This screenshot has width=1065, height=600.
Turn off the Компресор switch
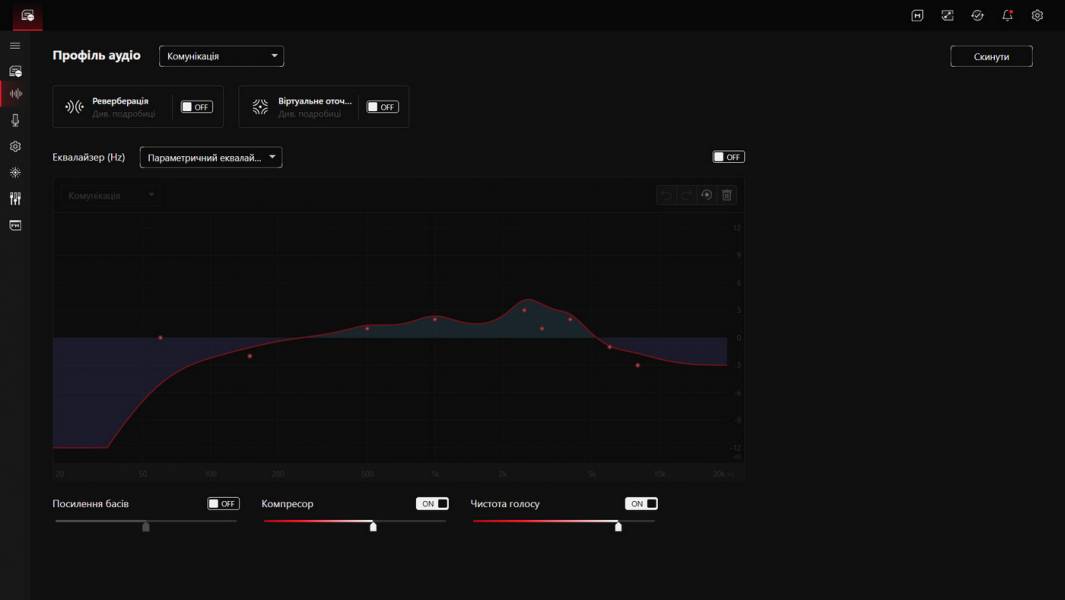coord(433,504)
